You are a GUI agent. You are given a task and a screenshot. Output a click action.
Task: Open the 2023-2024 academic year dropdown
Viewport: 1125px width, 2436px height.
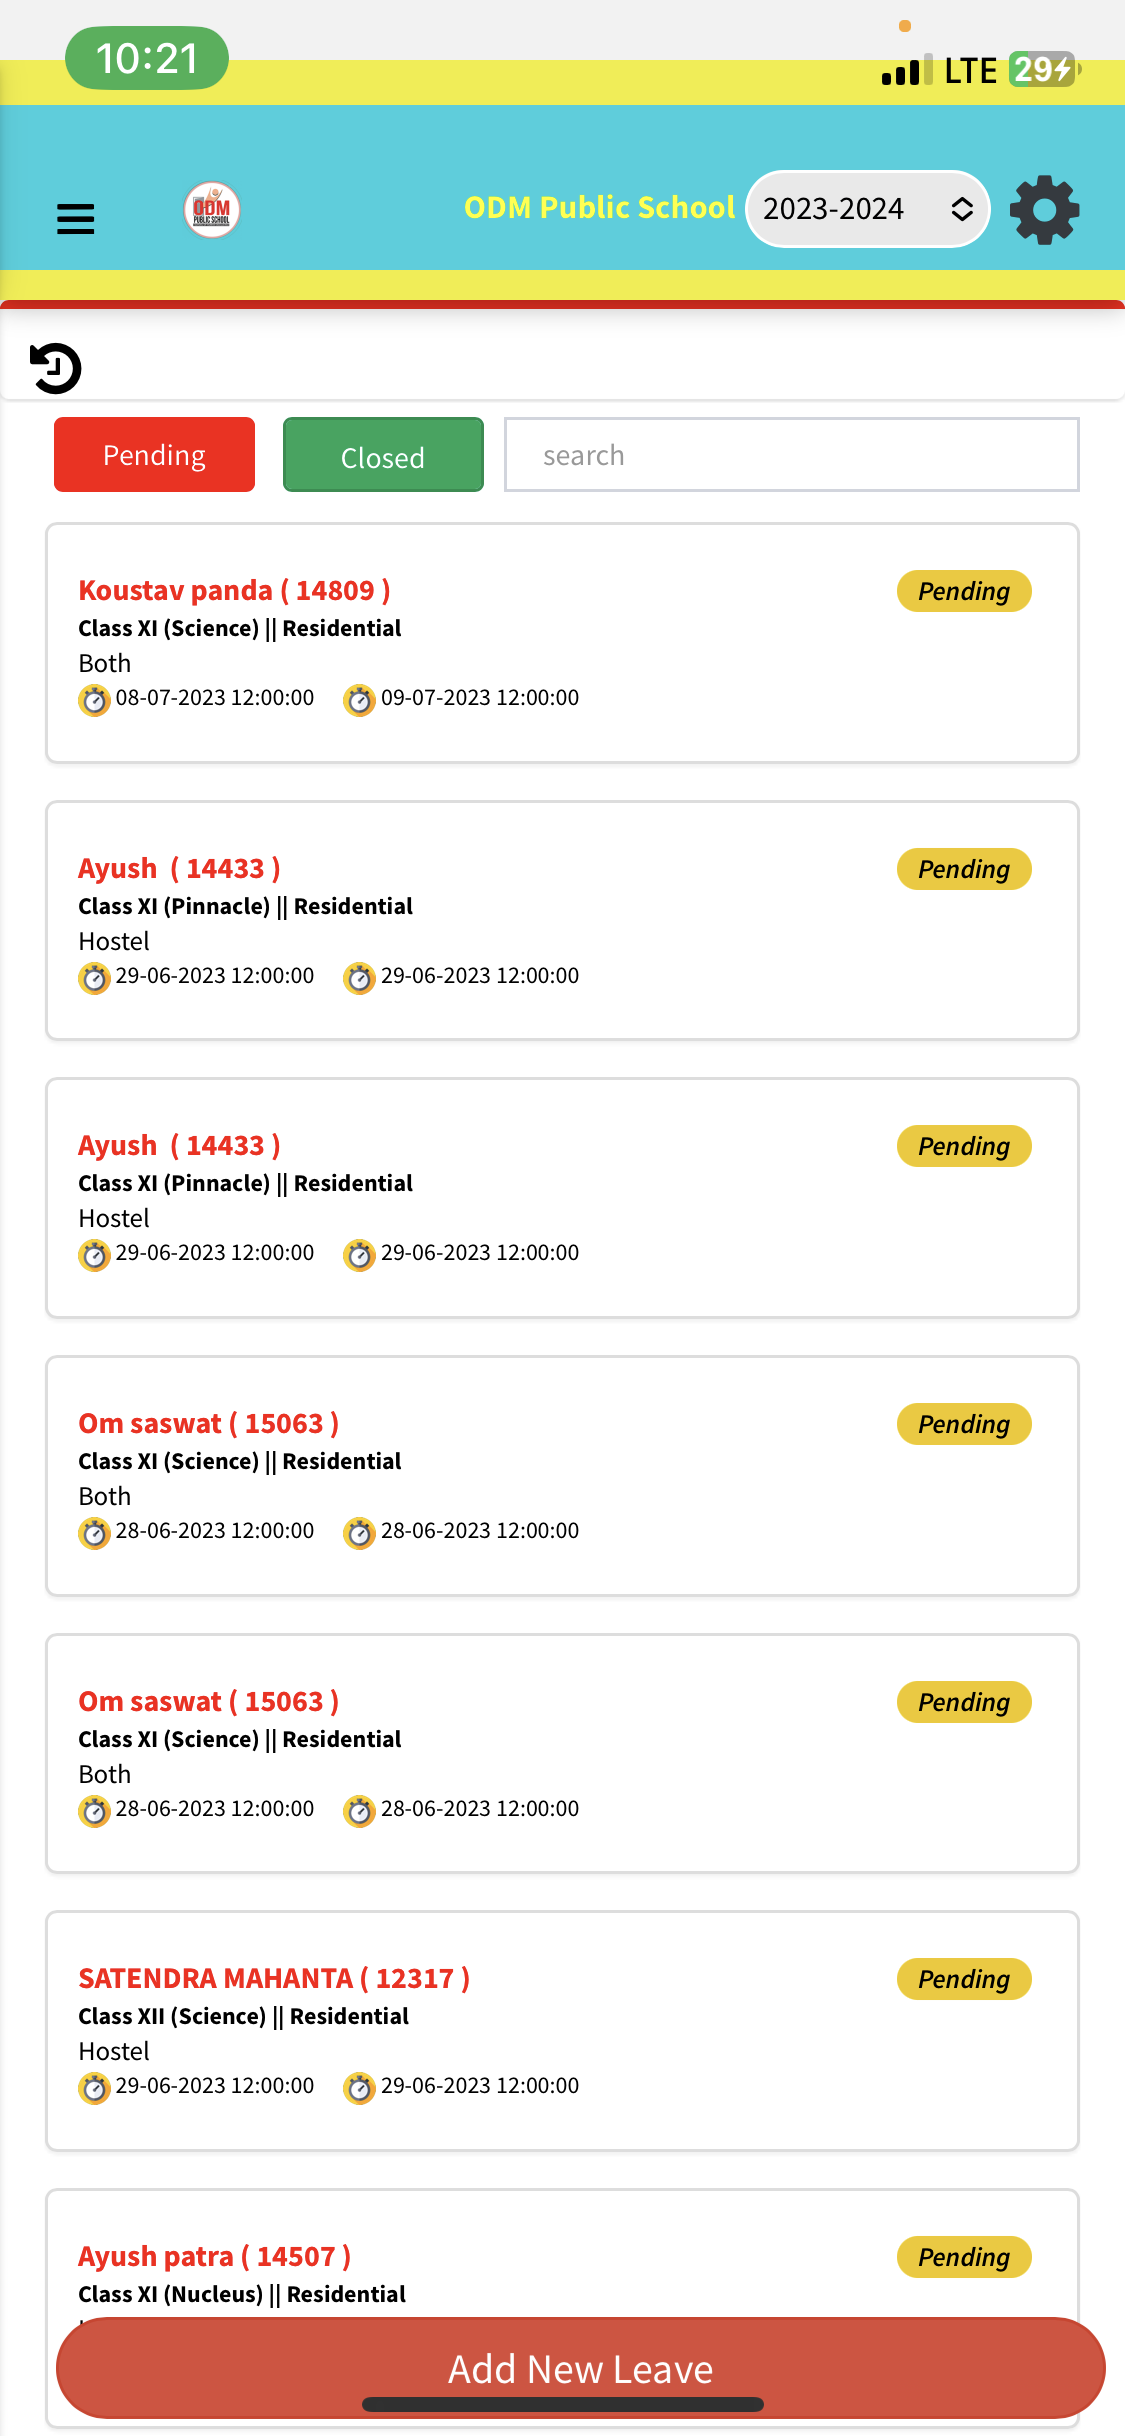[x=867, y=209]
